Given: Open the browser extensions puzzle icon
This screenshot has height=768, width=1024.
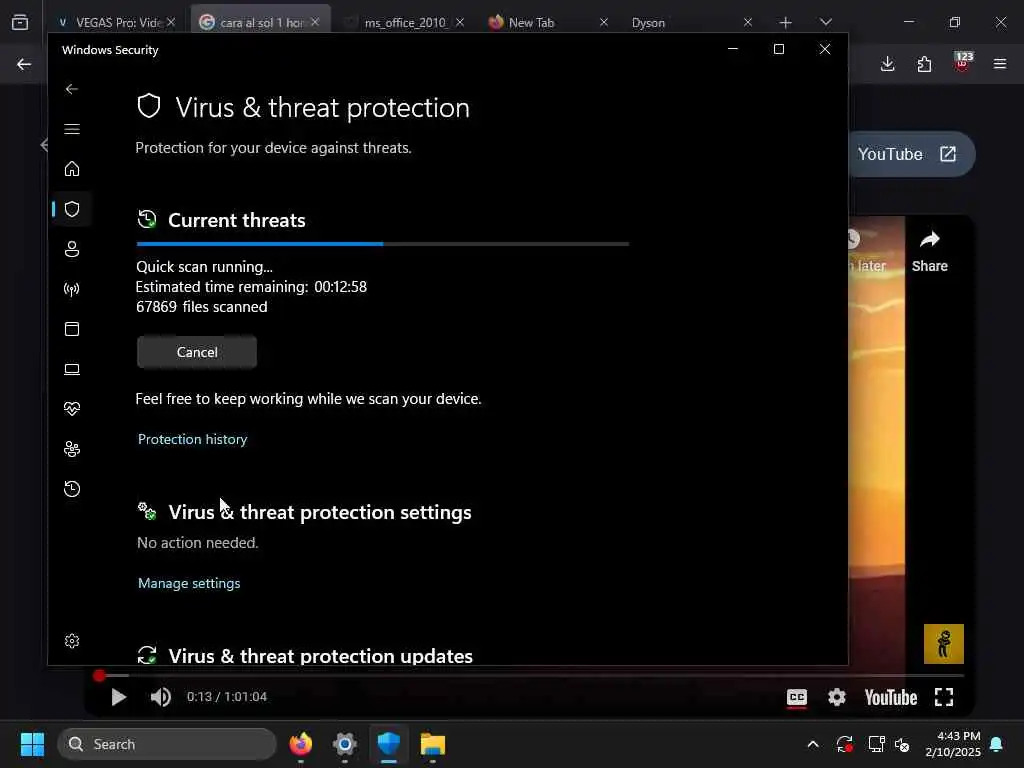Looking at the screenshot, I should click(x=924, y=64).
